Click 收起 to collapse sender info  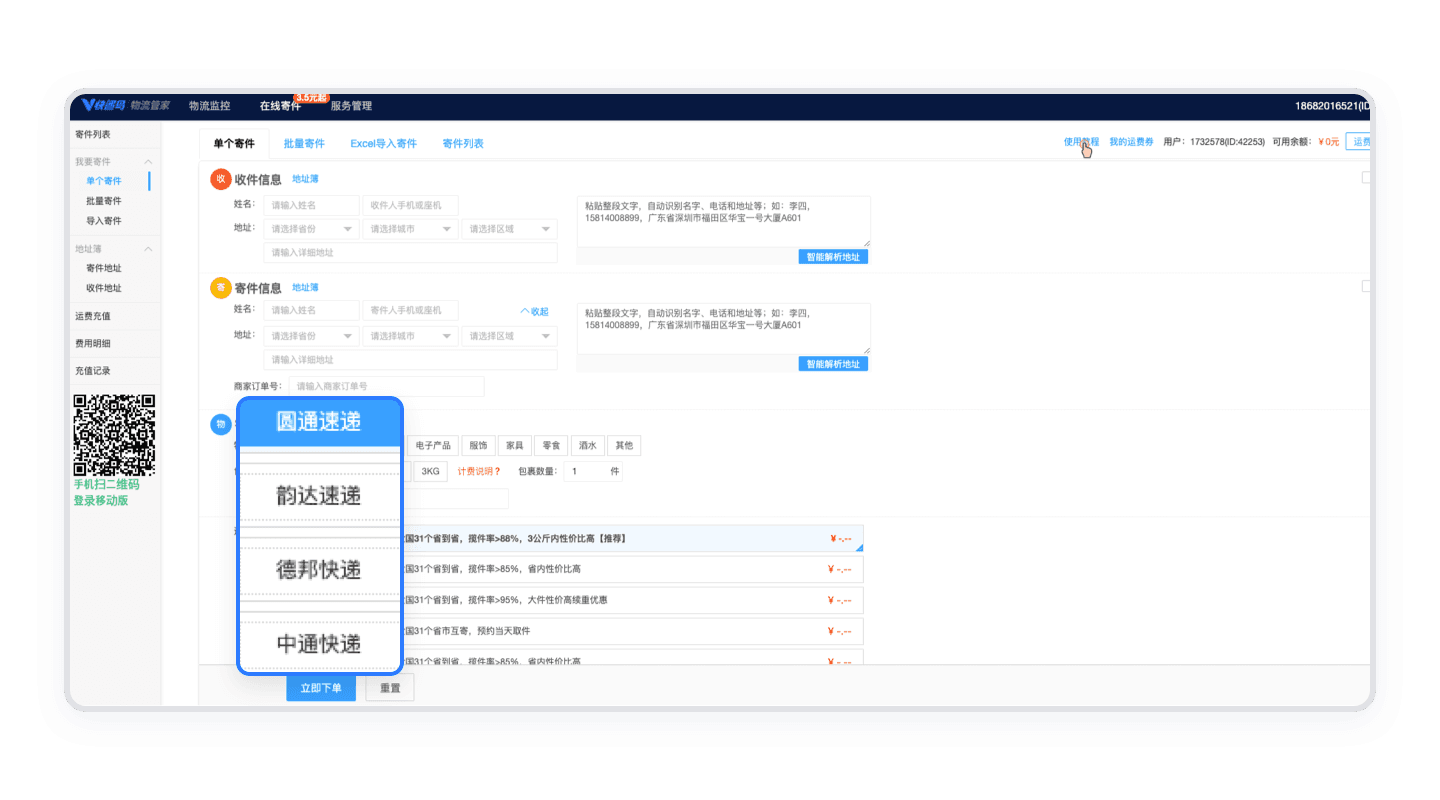pos(534,311)
